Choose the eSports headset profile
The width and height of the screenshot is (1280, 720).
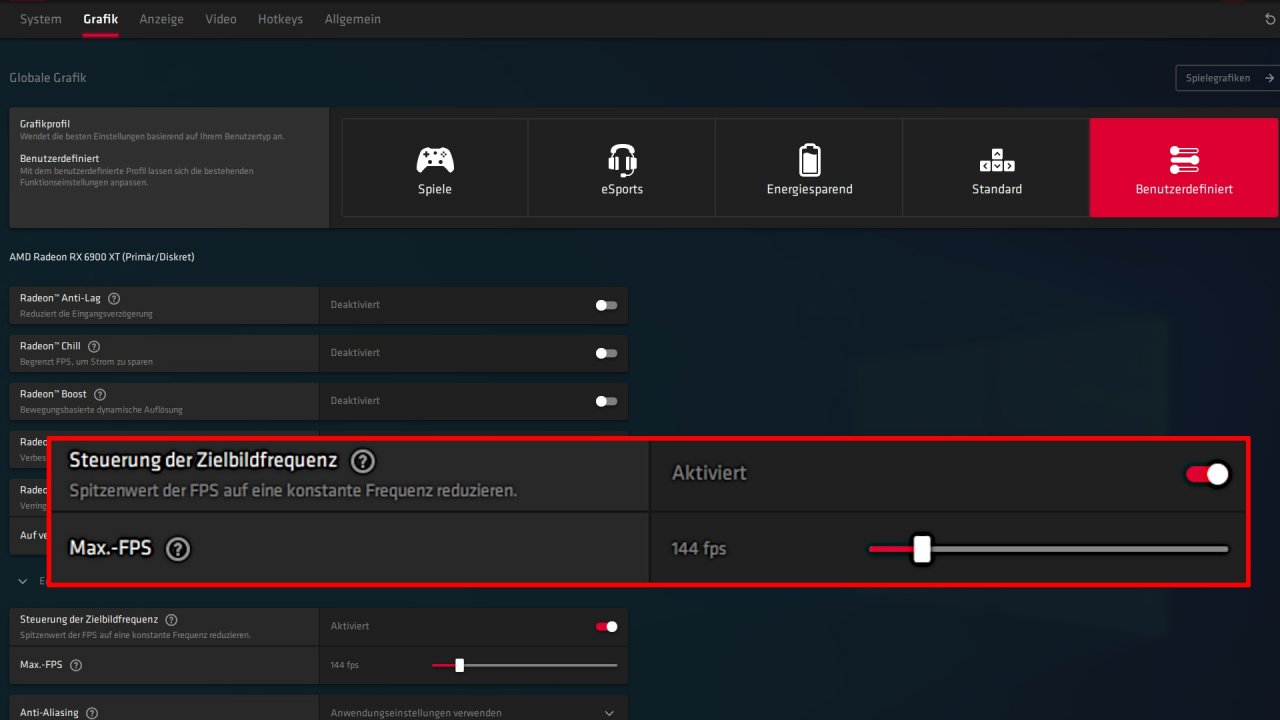622,168
